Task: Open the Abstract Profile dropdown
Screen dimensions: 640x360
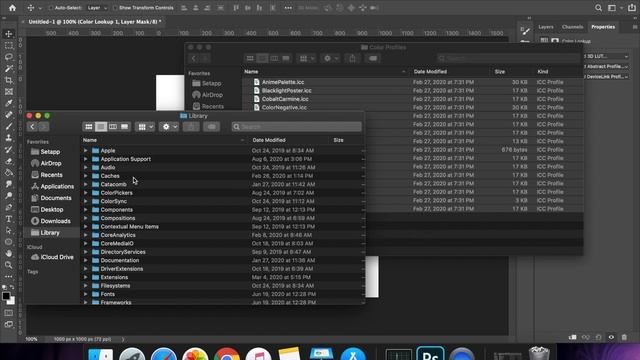Action: coord(606,66)
